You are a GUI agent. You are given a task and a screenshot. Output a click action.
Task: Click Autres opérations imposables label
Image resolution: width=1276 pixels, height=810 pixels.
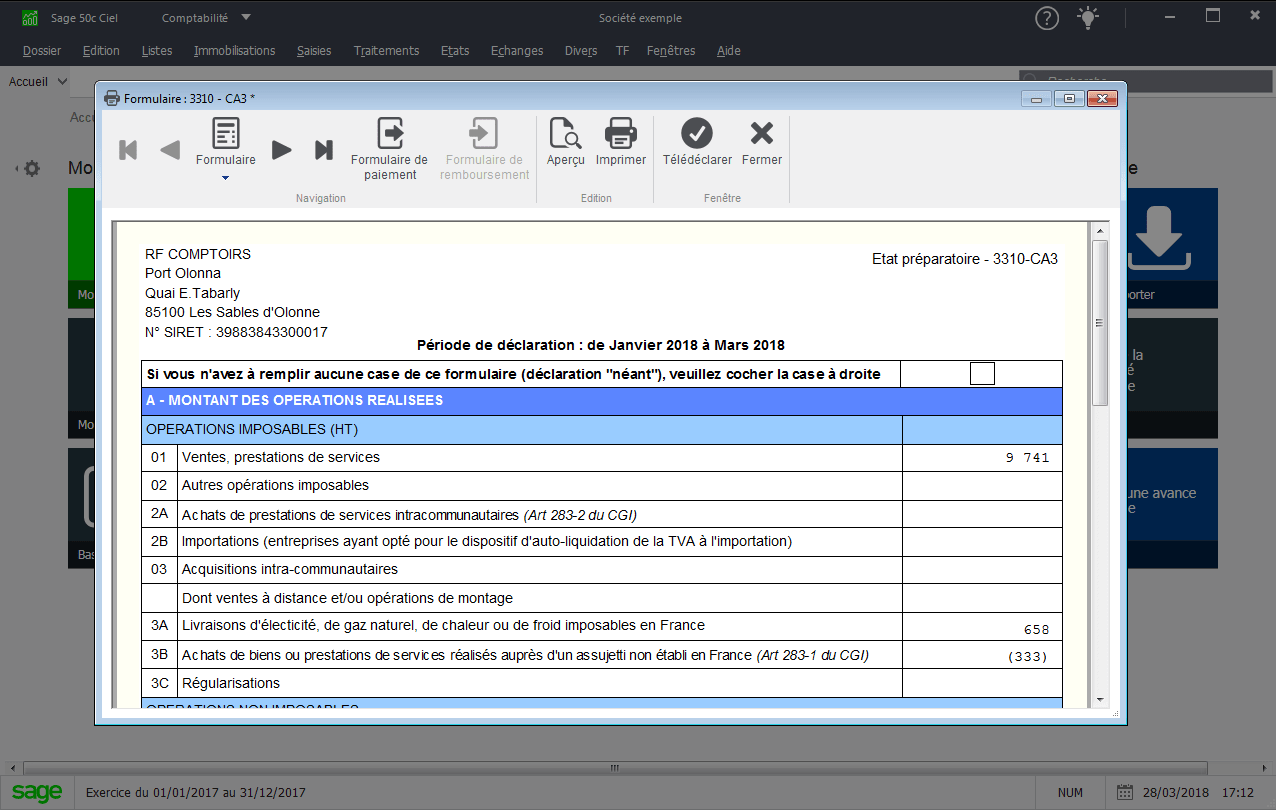[x=275, y=485]
